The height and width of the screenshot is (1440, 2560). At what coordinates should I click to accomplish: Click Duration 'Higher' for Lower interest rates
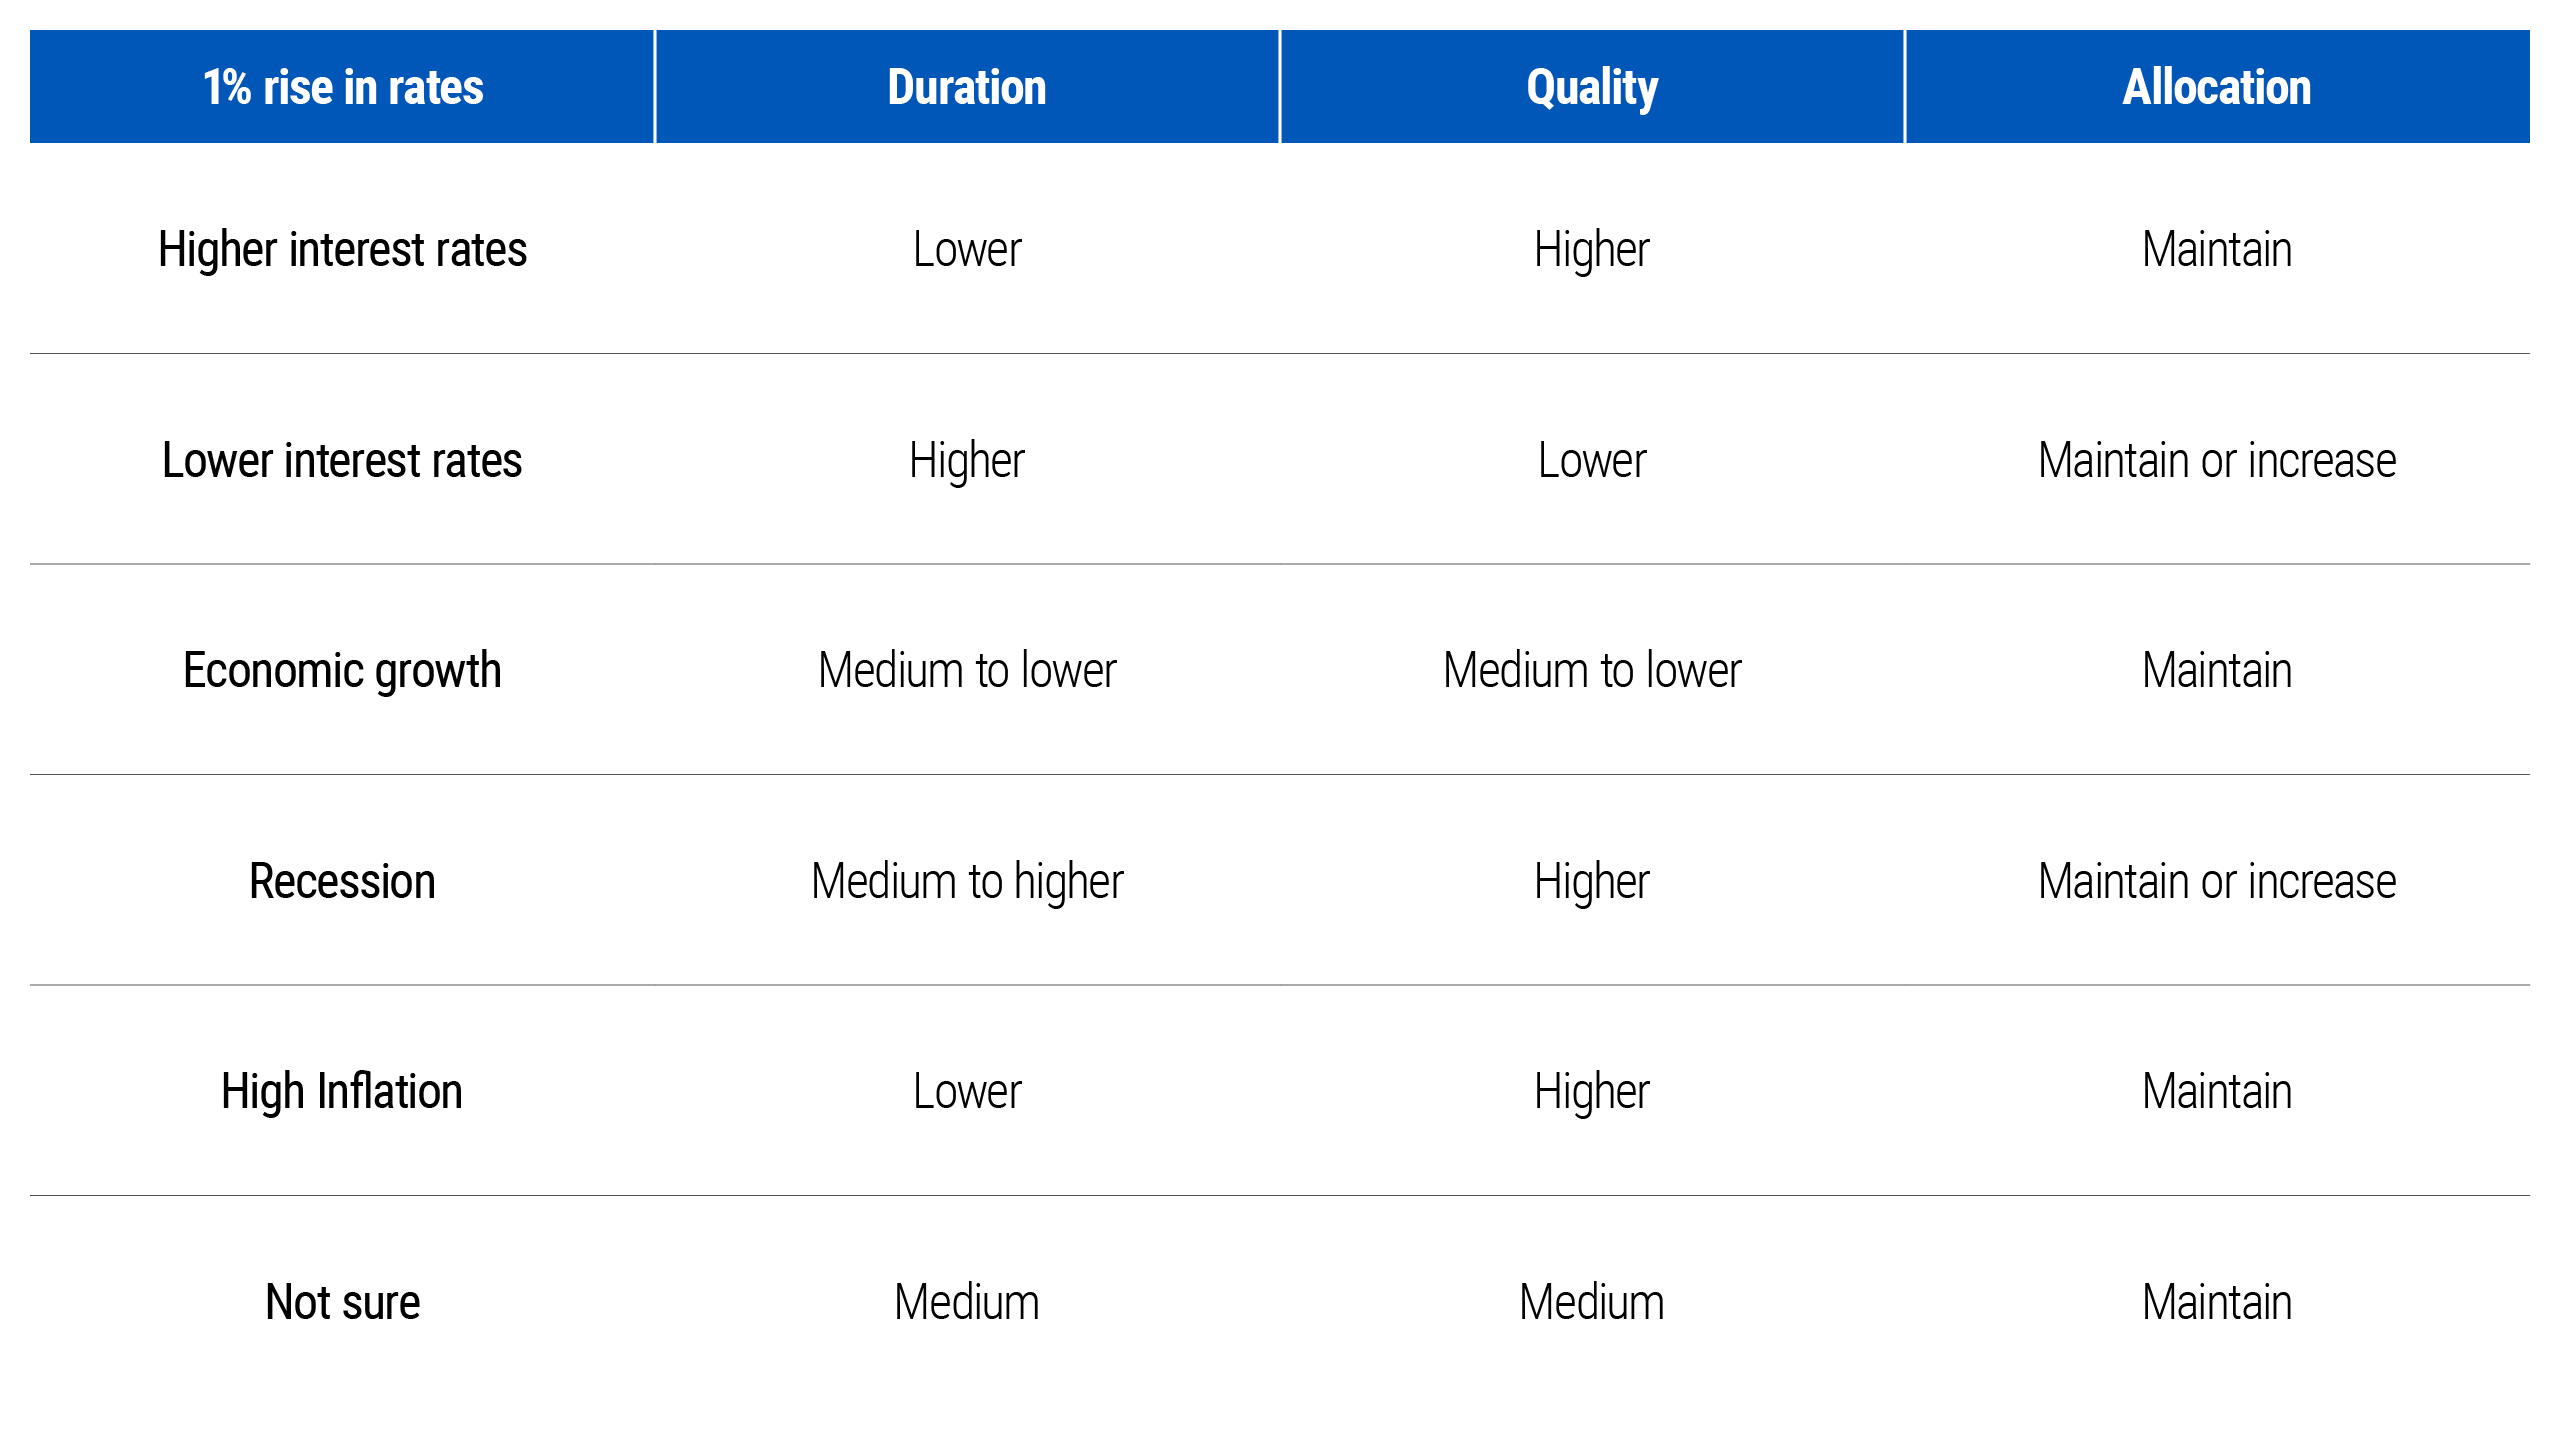(967, 462)
